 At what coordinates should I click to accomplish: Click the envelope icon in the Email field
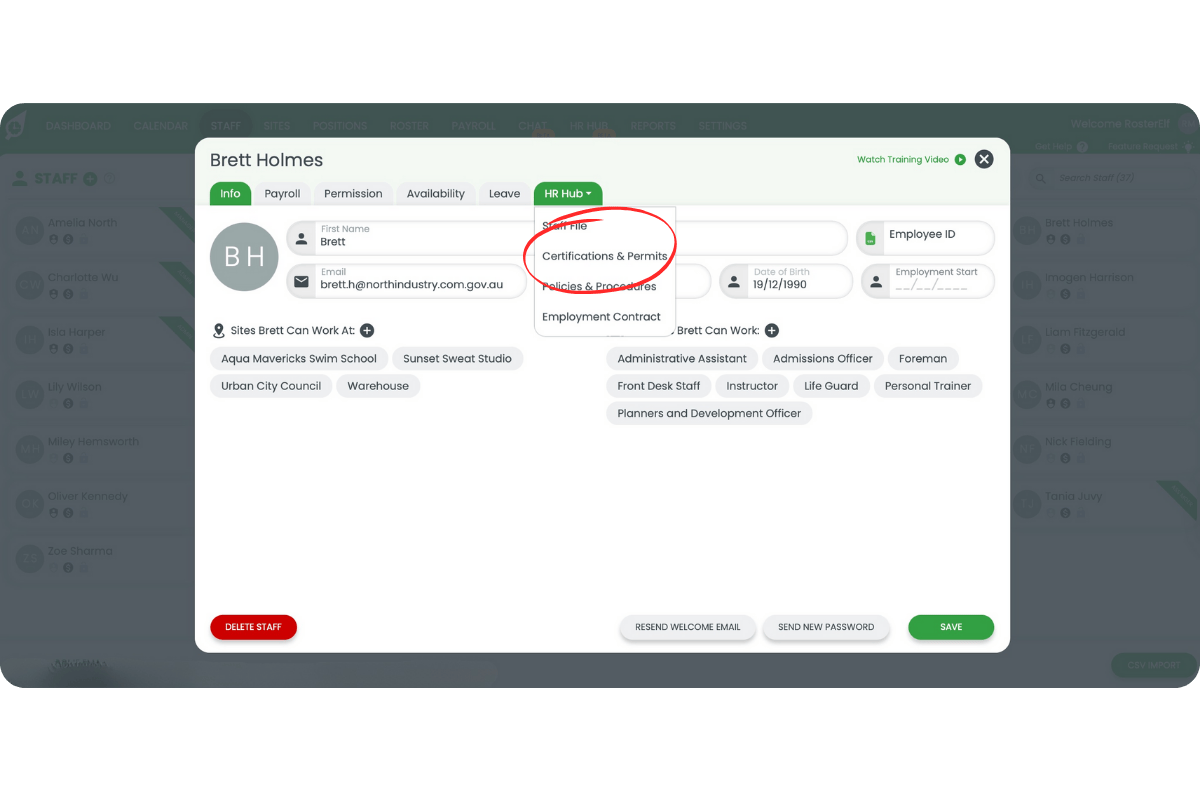point(300,281)
